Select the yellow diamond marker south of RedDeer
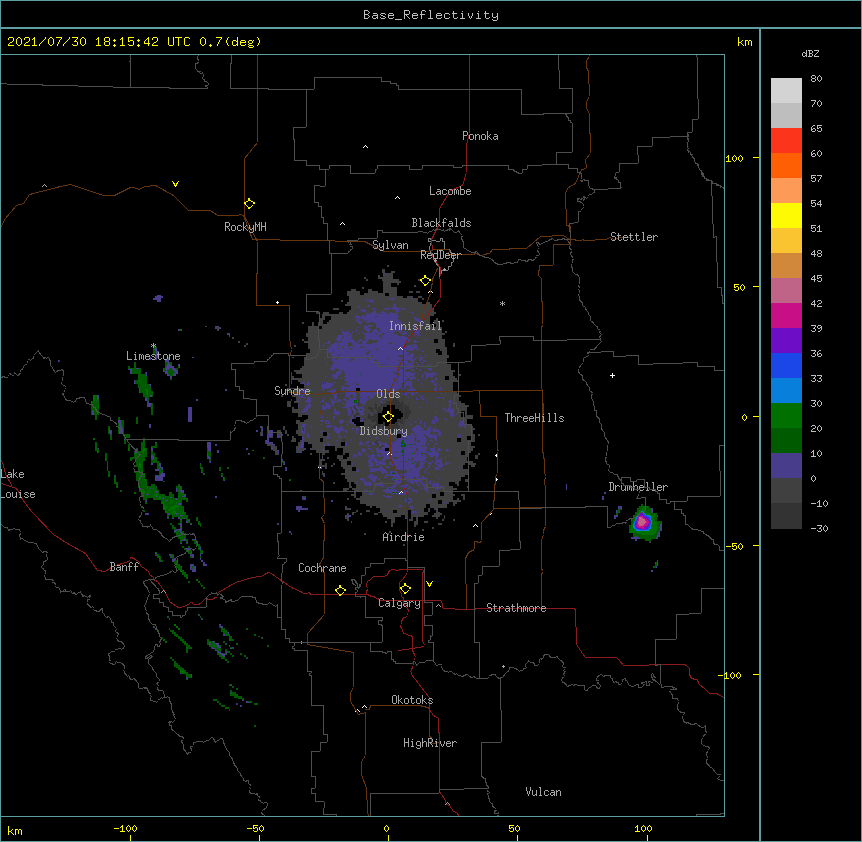 tap(426, 281)
